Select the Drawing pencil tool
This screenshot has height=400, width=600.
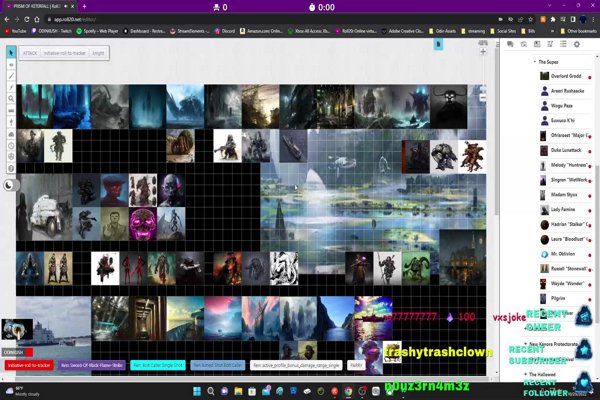point(11,76)
